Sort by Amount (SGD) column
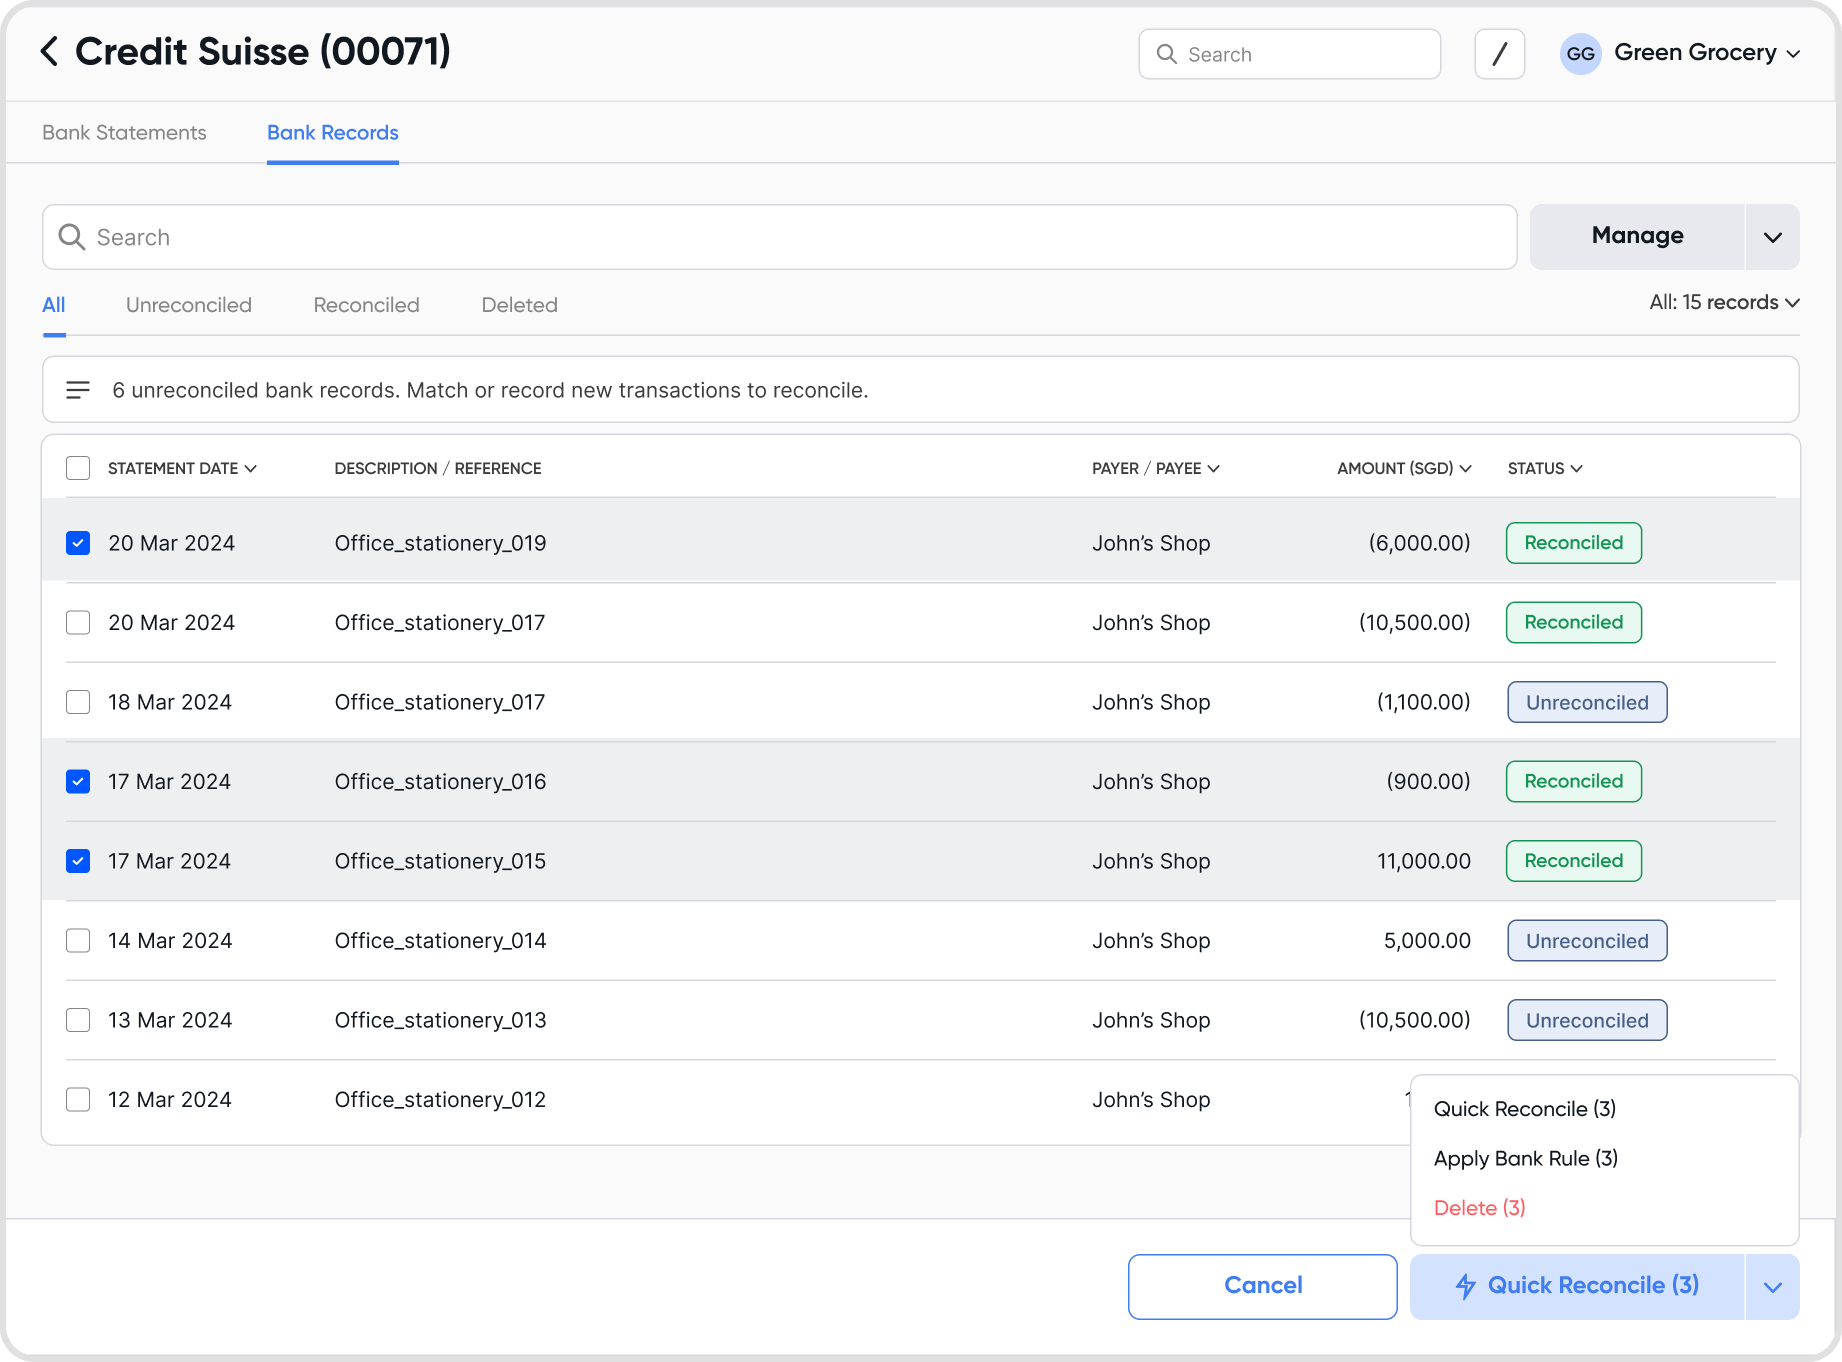Screen dimensions: 1842x1362 pyautogui.click(x=1404, y=468)
